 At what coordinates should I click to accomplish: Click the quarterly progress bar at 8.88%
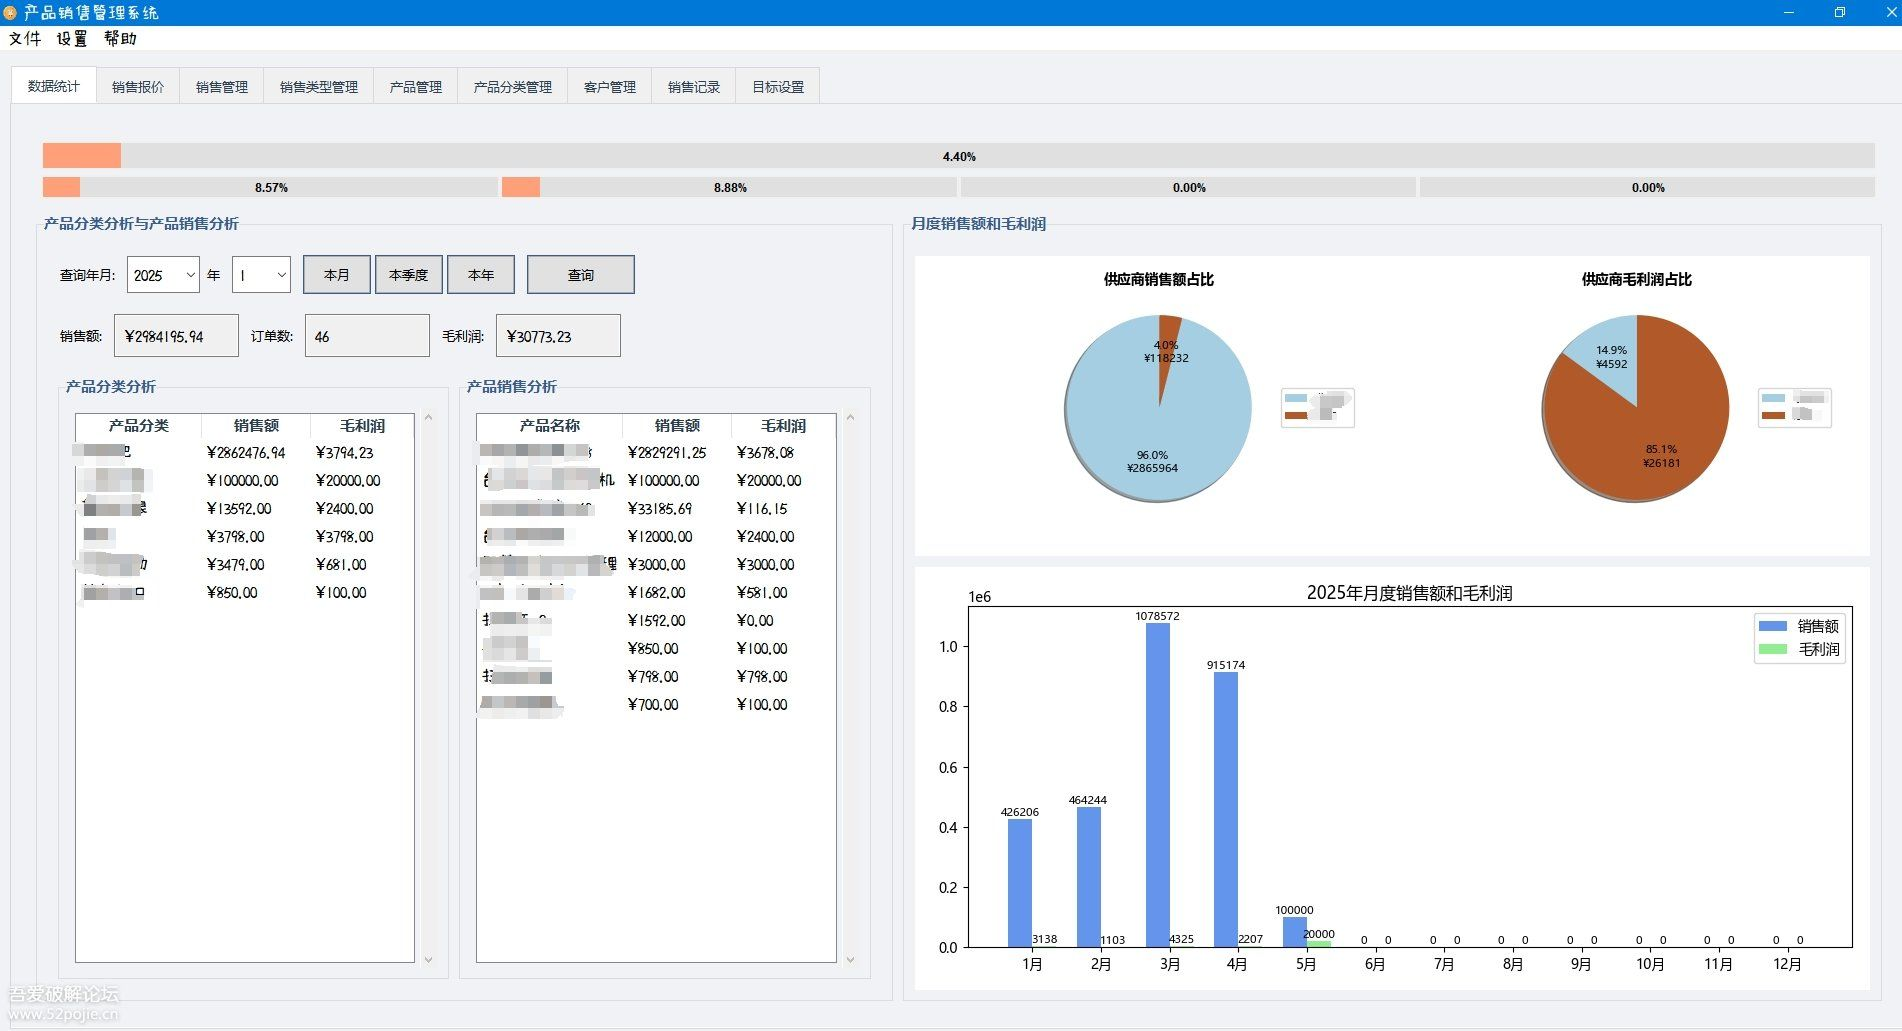pos(729,187)
